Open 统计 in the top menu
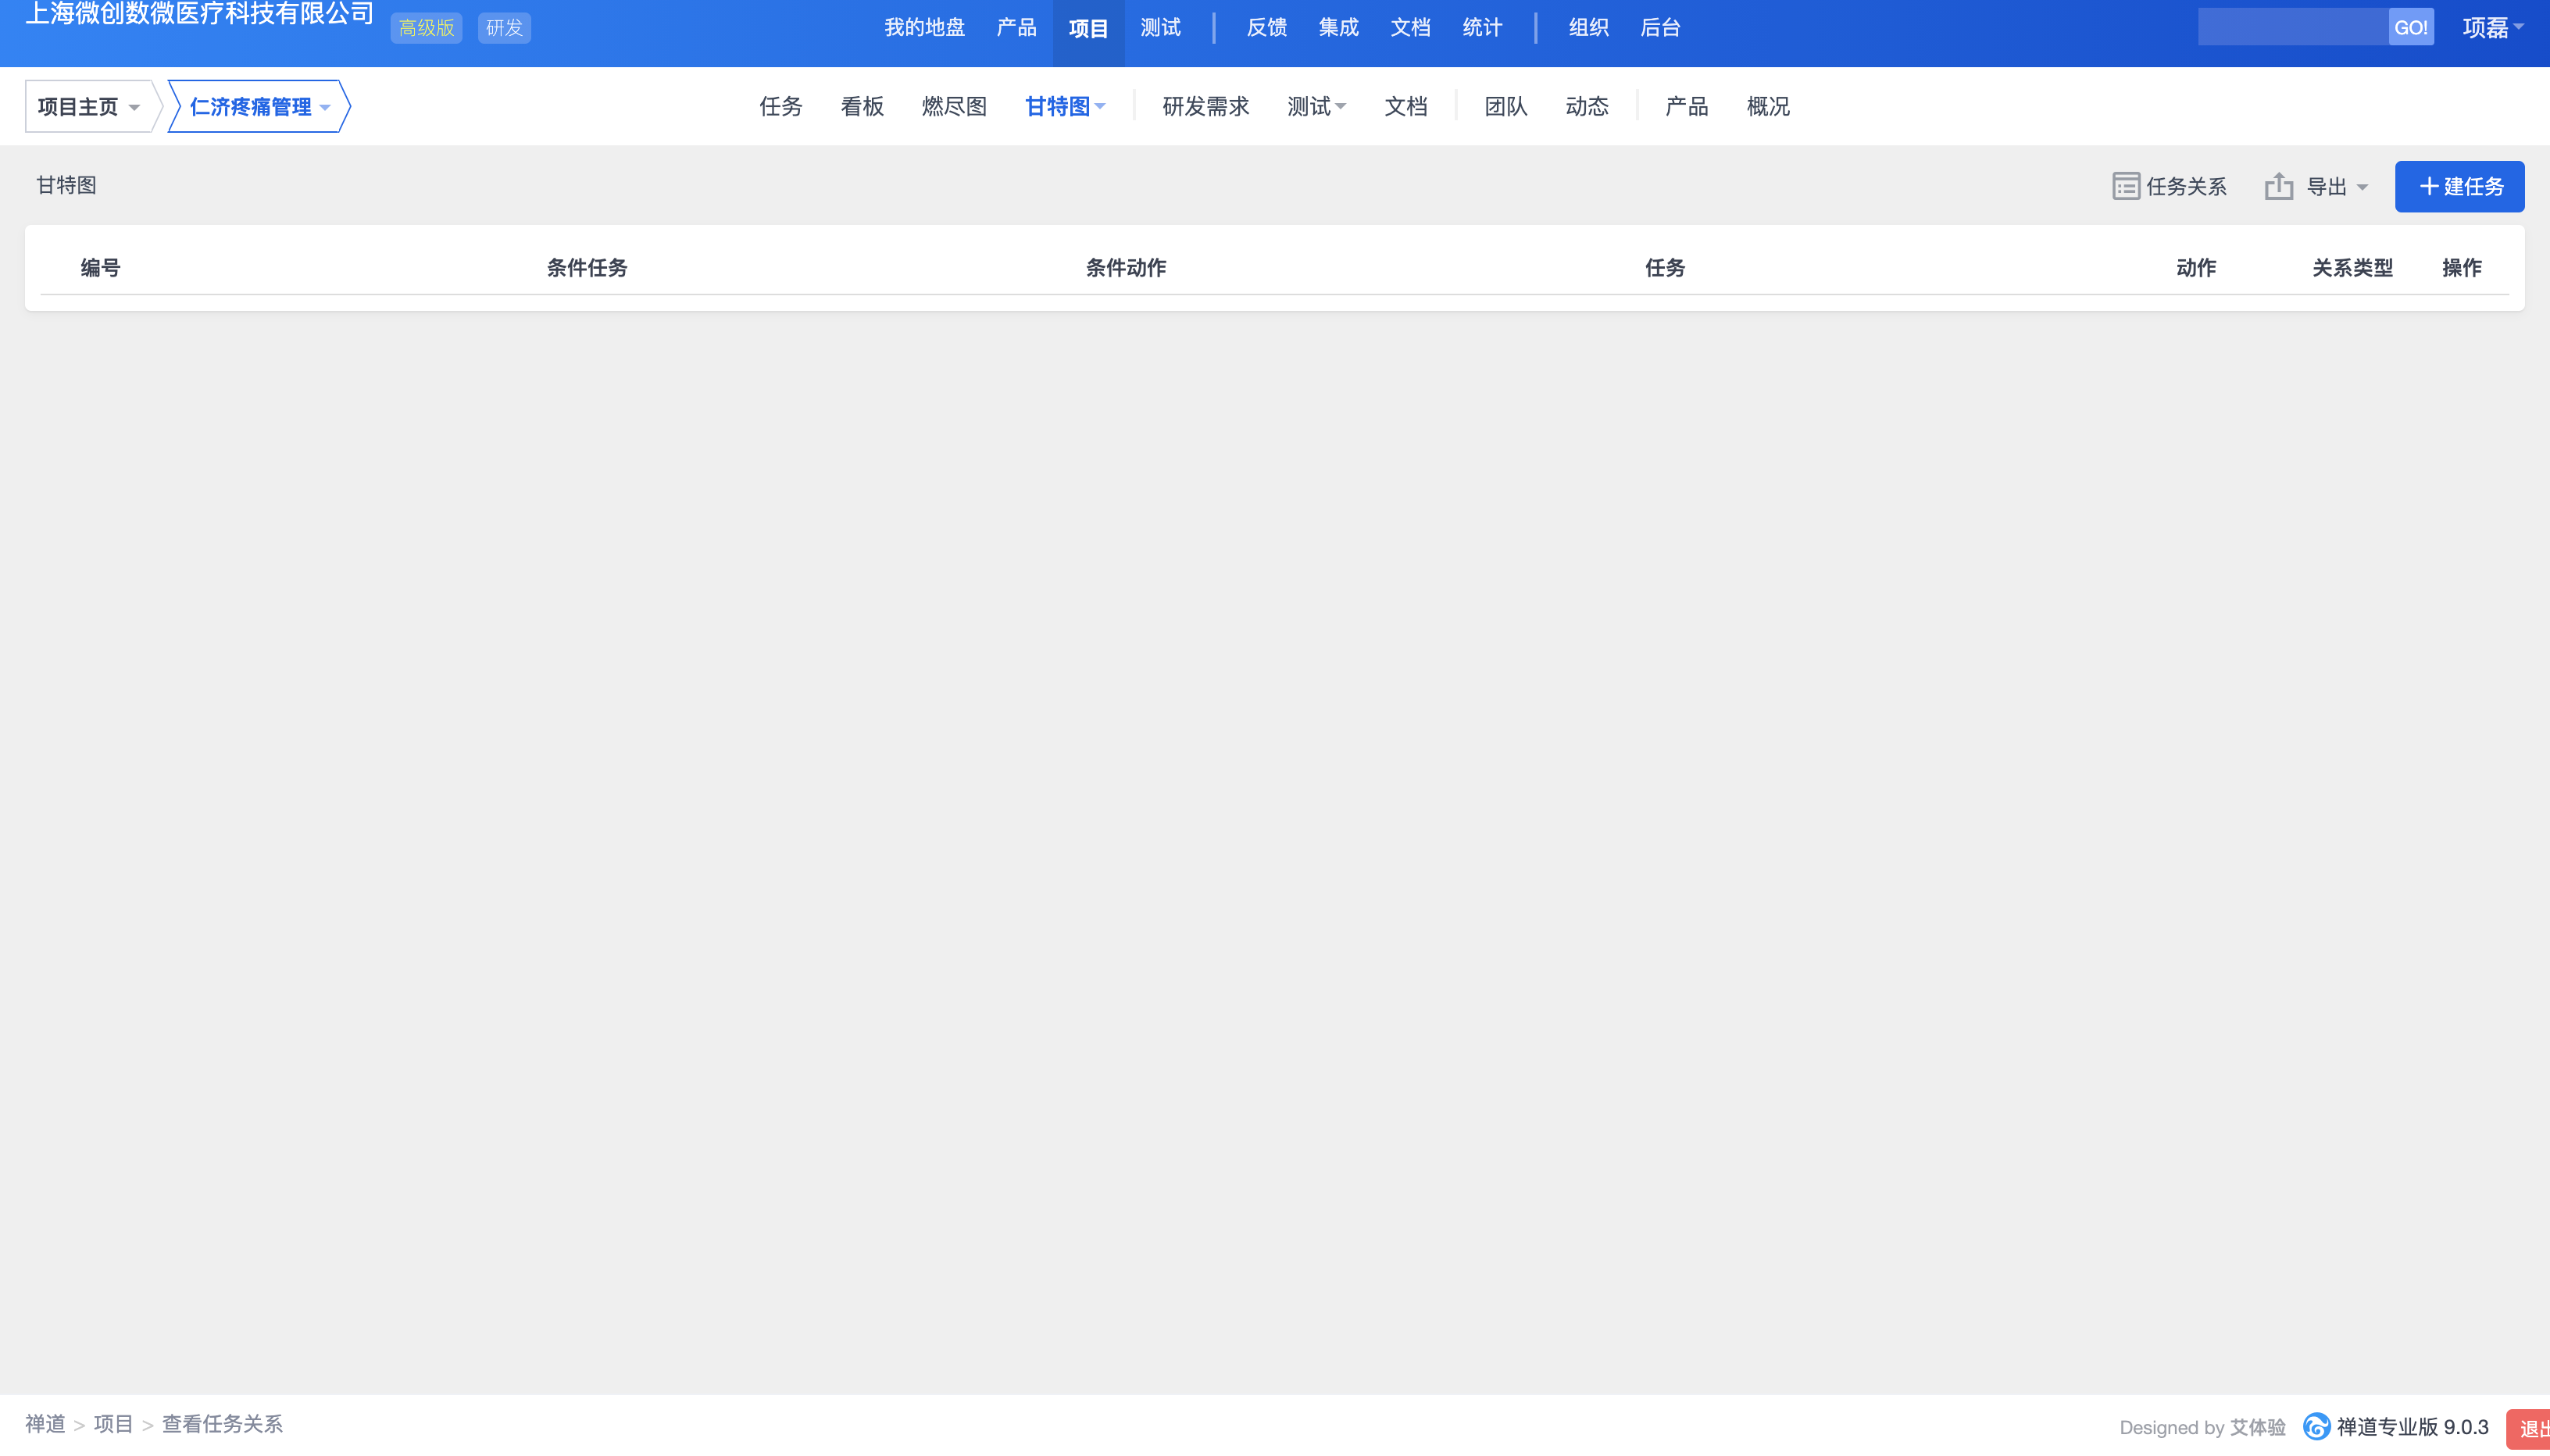 tap(1482, 28)
